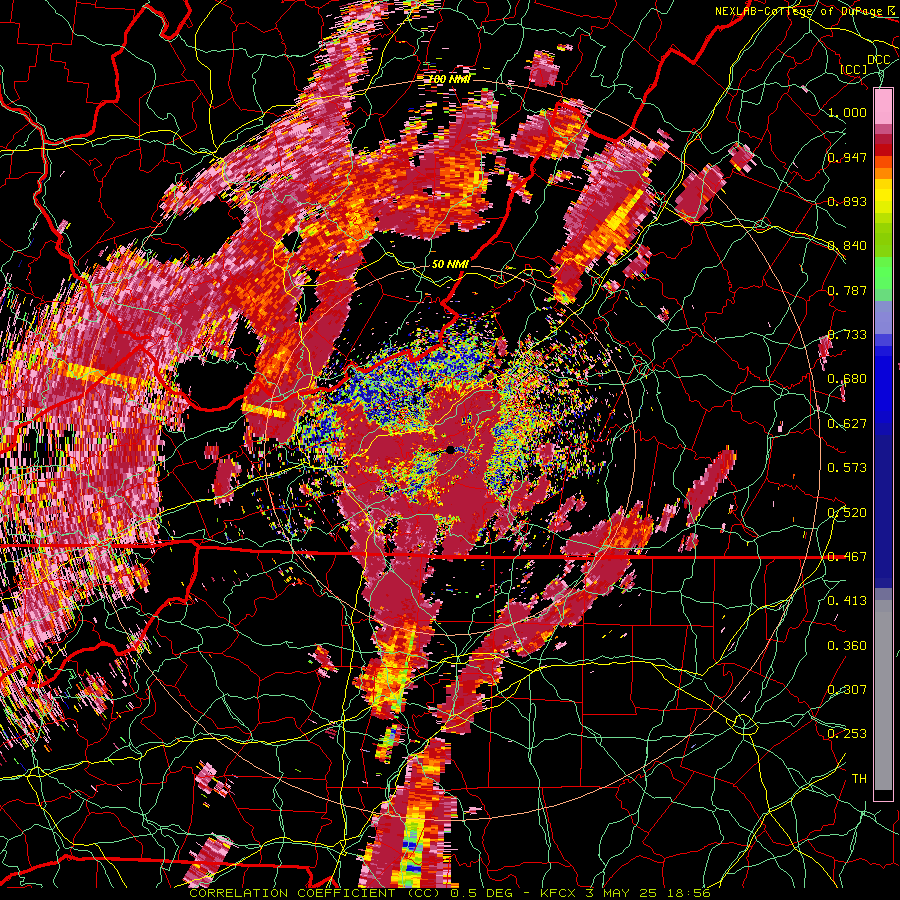
Task: Select the 0.680 legend value
Action: pyautogui.click(x=847, y=379)
